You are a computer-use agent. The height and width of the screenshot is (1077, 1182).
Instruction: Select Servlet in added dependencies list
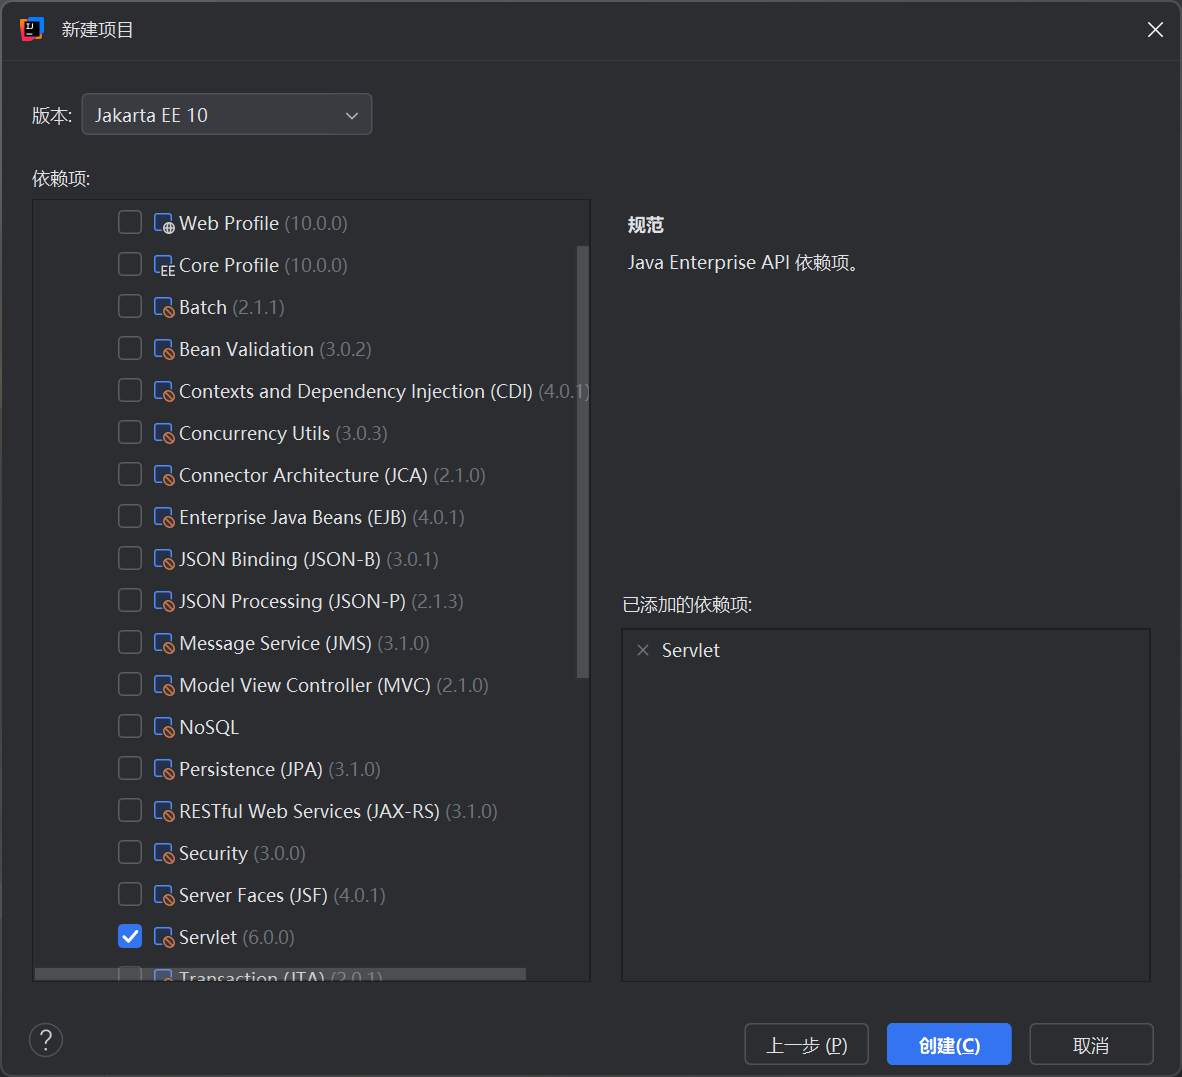pos(691,650)
